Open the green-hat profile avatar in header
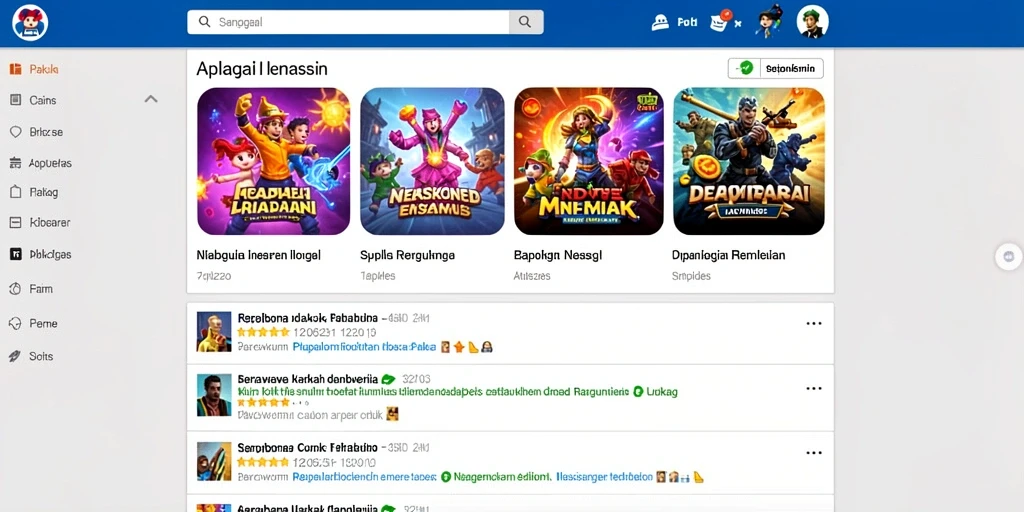This screenshot has width=1024, height=512. 812,22
